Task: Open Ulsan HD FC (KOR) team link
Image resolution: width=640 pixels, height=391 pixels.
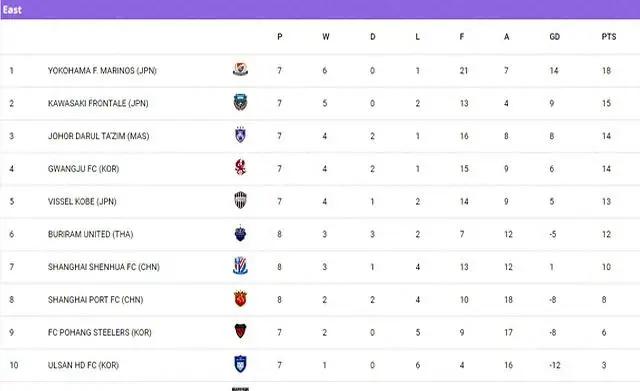Action: point(83,365)
